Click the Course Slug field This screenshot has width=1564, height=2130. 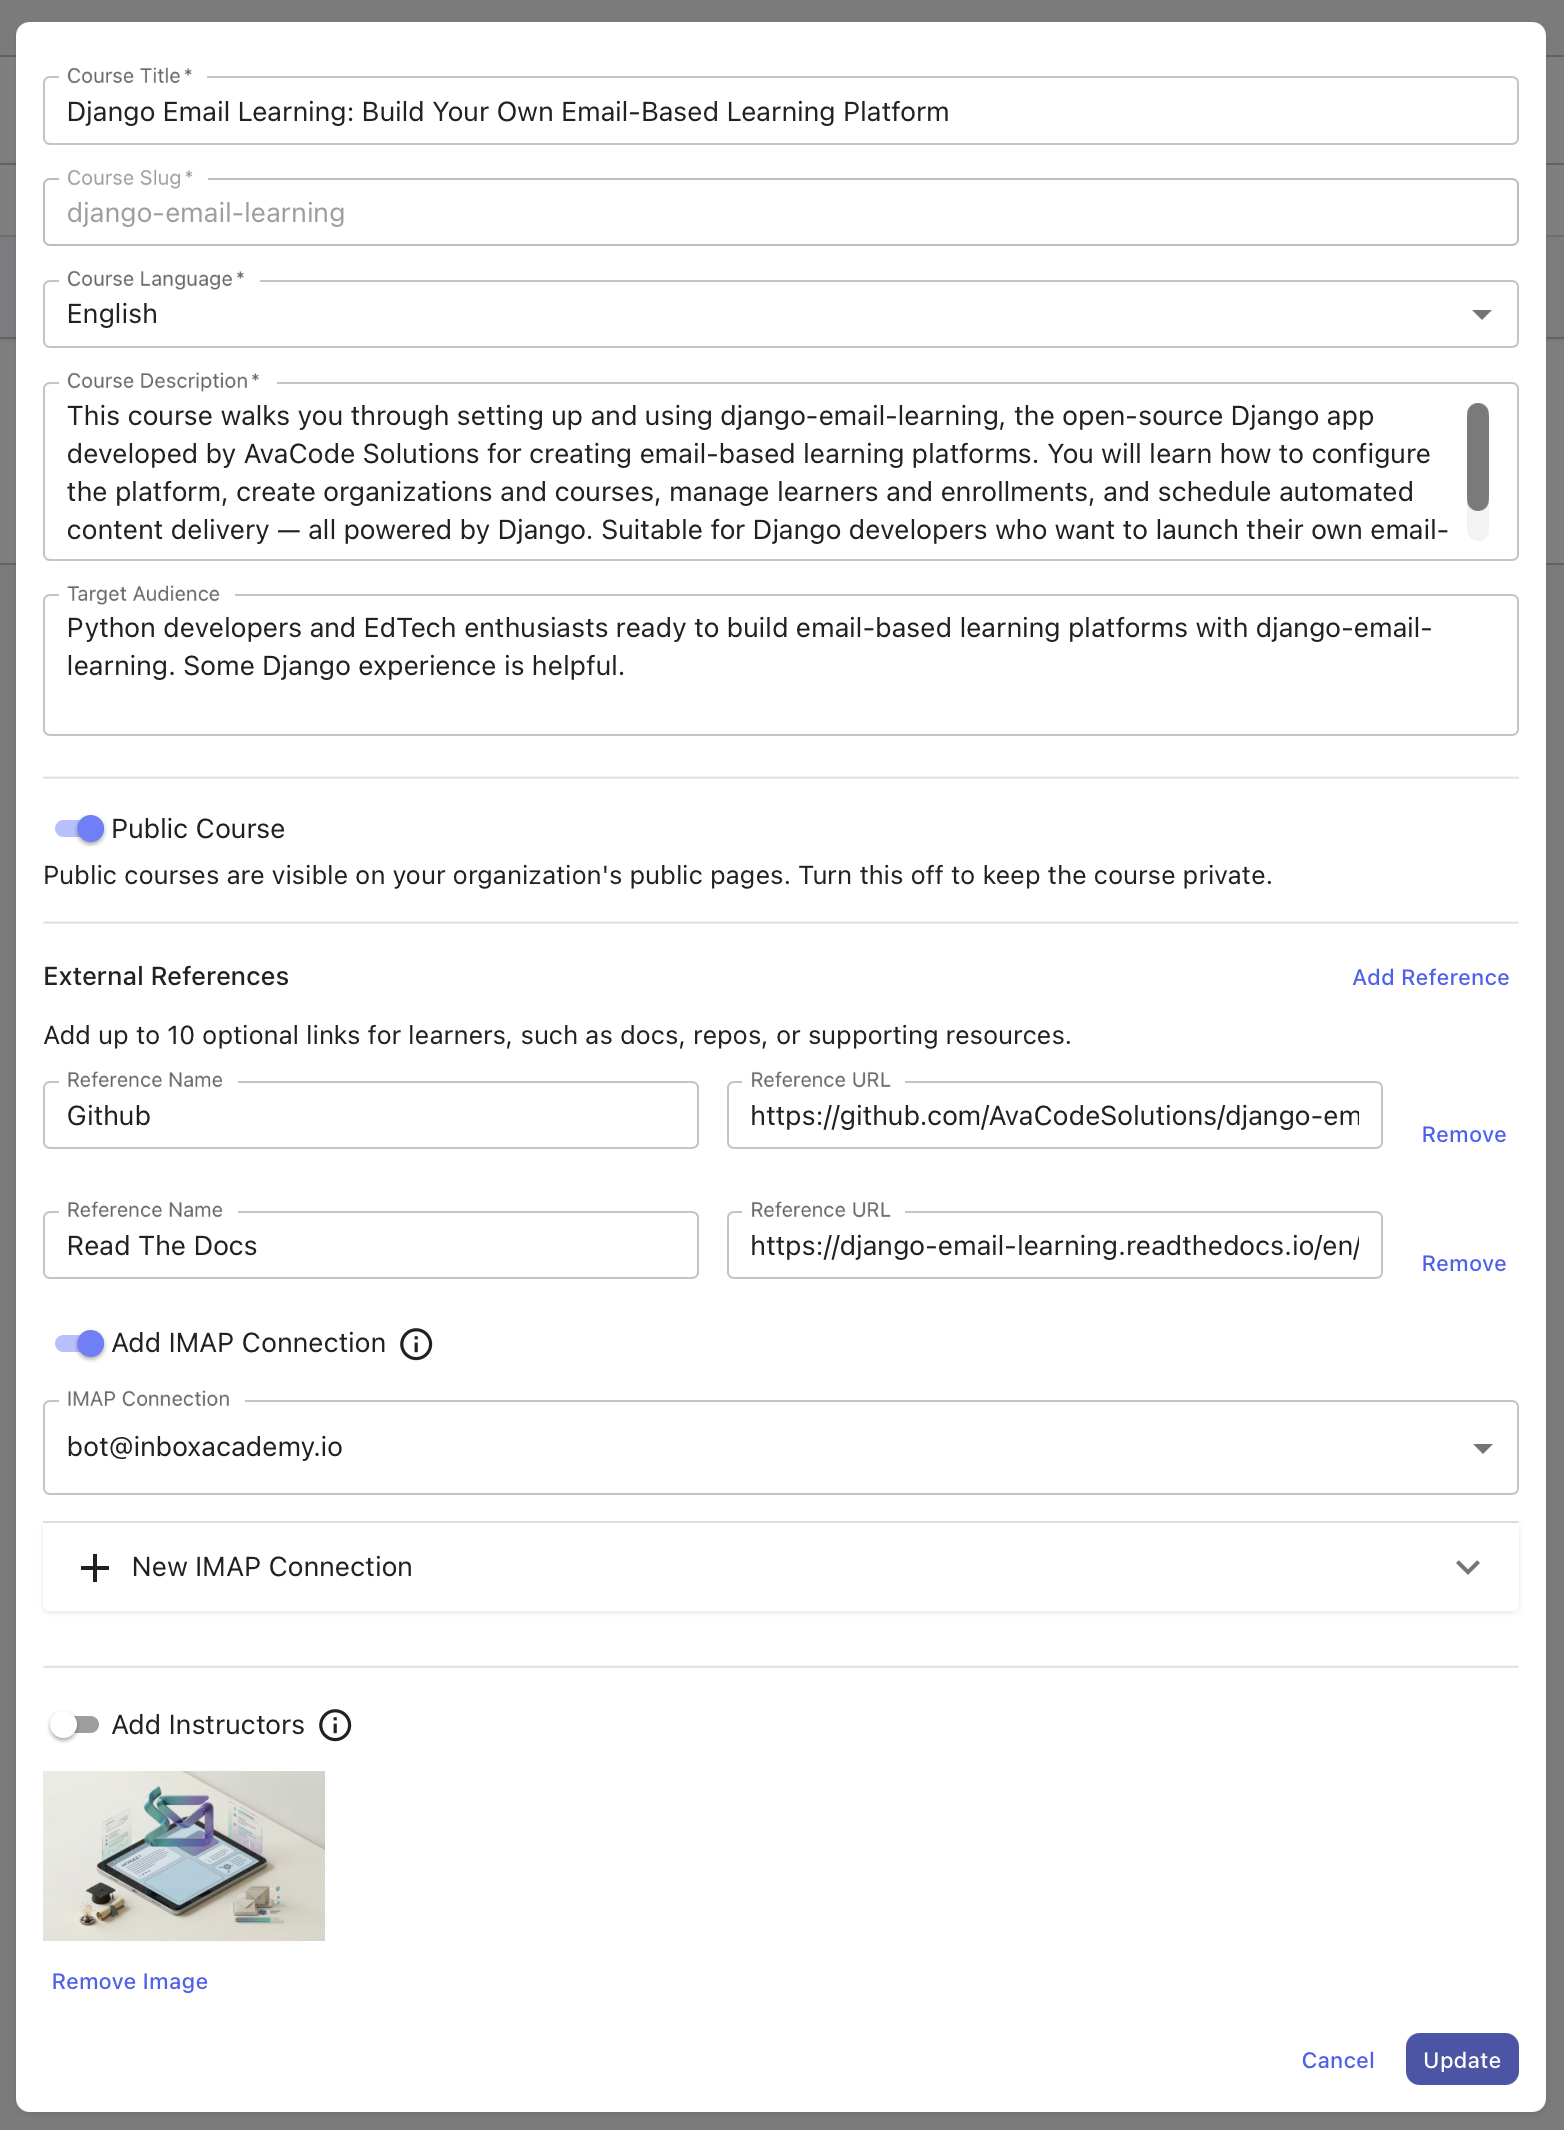point(781,212)
